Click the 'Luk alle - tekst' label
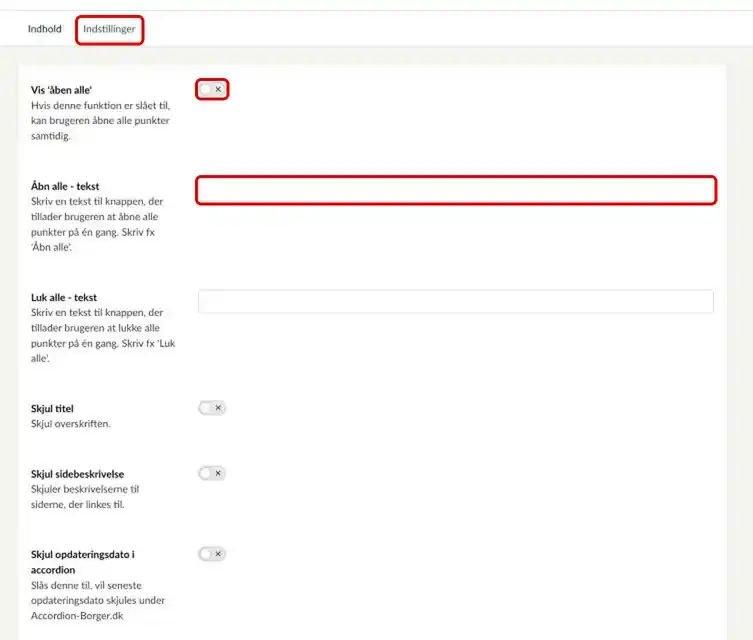 64,298
